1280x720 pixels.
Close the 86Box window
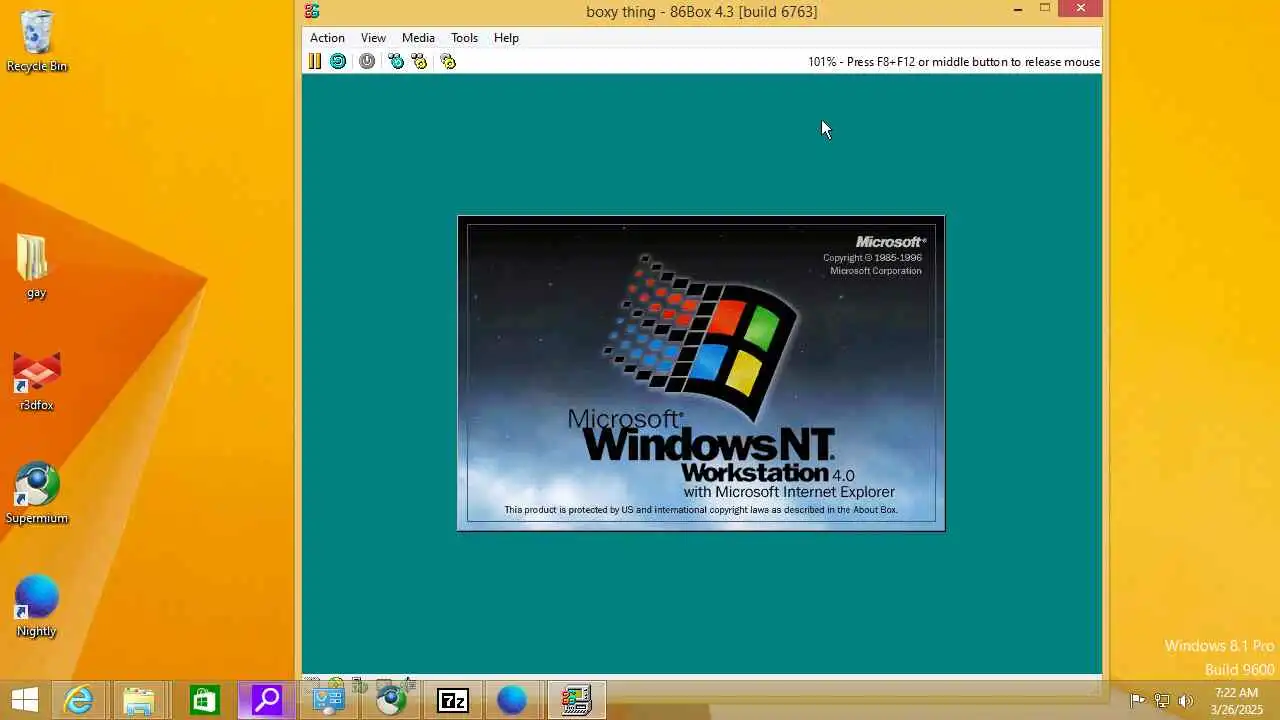(x=1080, y=9)
